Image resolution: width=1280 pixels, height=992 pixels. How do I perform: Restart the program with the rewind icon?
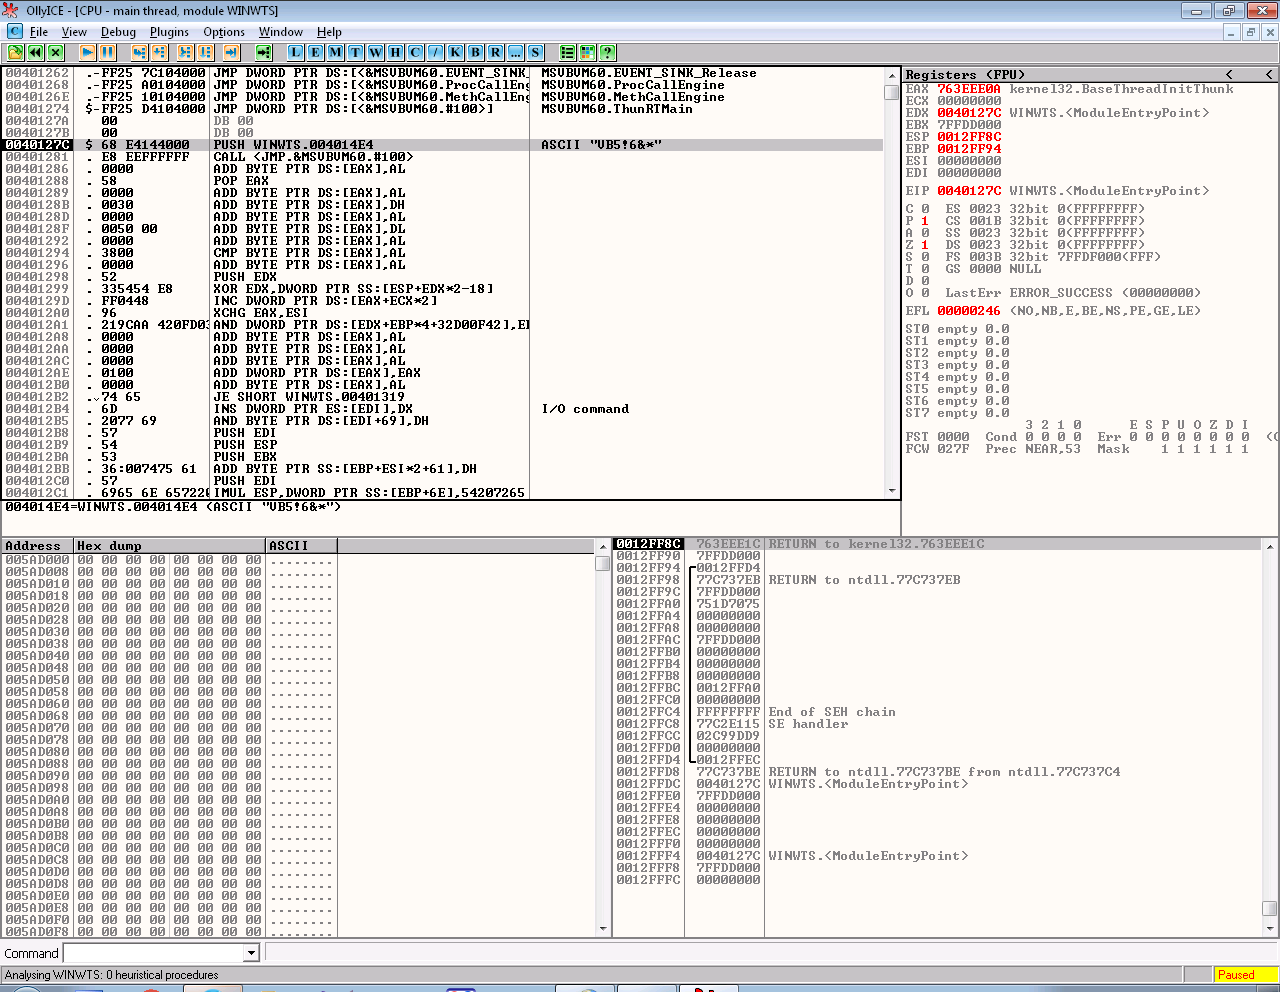36,52
